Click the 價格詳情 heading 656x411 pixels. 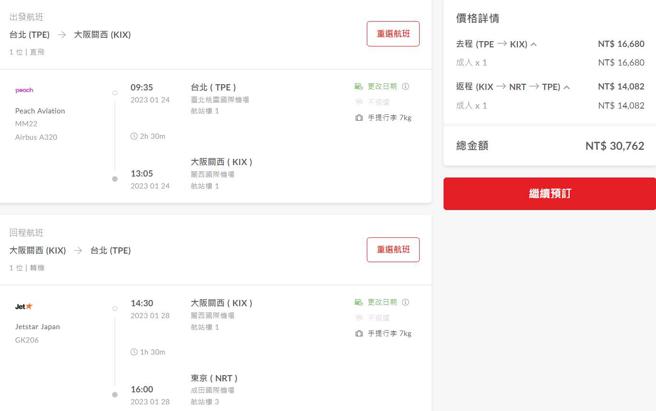coord(477,18)
